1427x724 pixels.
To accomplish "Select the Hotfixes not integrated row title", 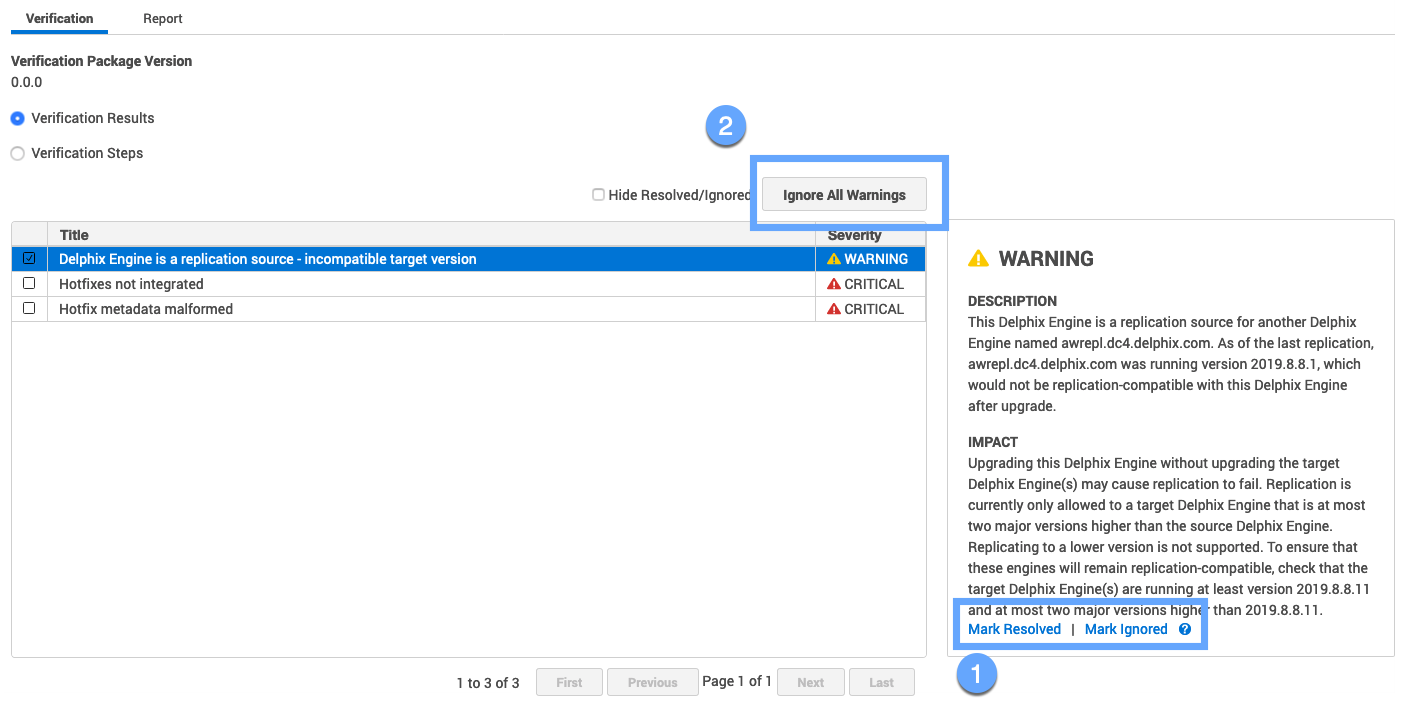I will (131, 284).
